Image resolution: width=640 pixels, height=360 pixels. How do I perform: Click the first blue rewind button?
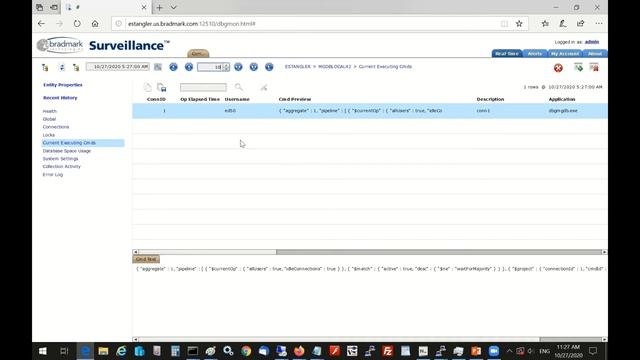pyautogui.click(x=173, y=67)
